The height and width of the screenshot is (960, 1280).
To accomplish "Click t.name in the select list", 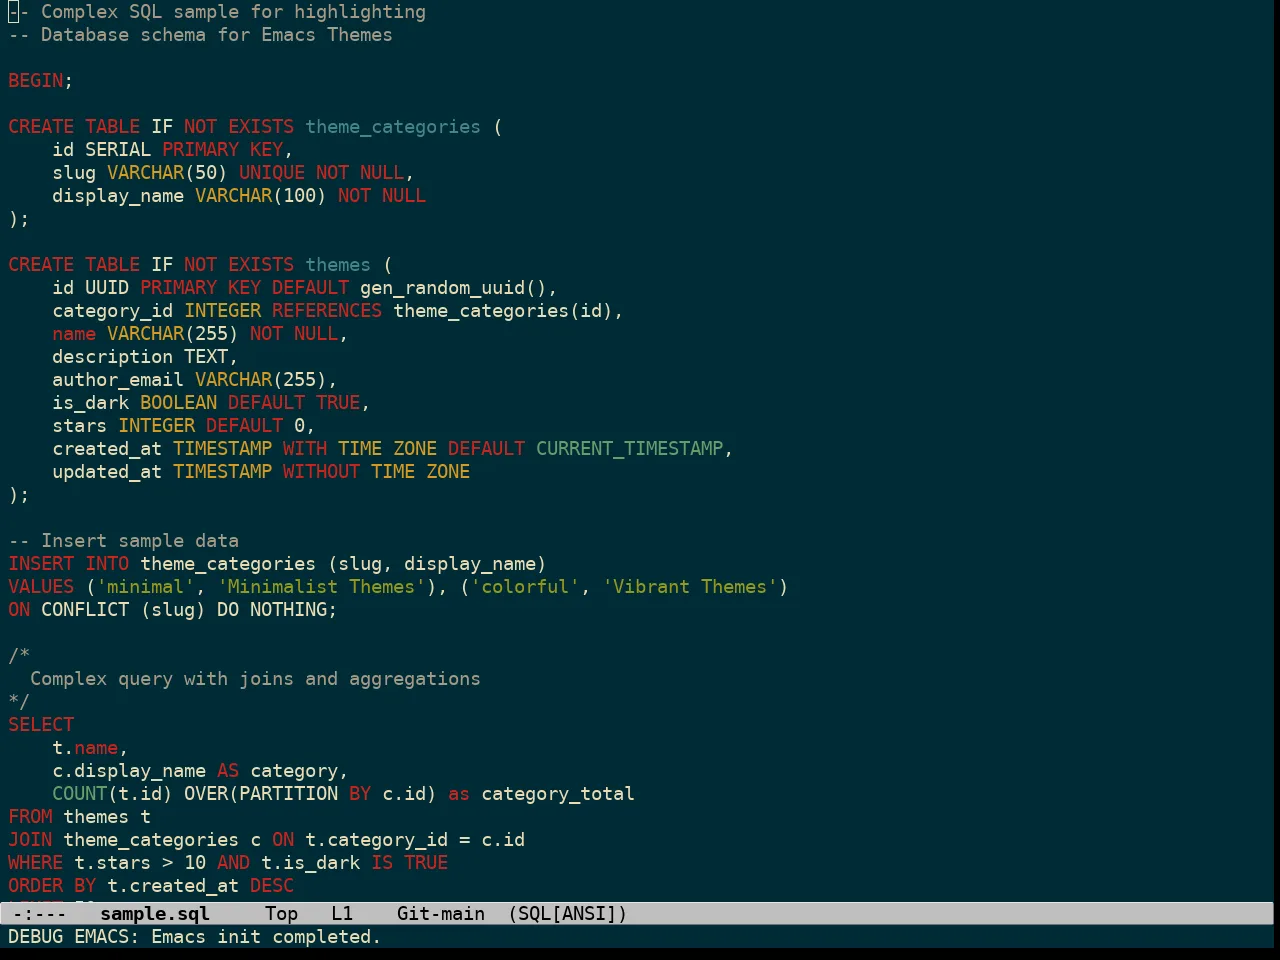I will (85, 747).
